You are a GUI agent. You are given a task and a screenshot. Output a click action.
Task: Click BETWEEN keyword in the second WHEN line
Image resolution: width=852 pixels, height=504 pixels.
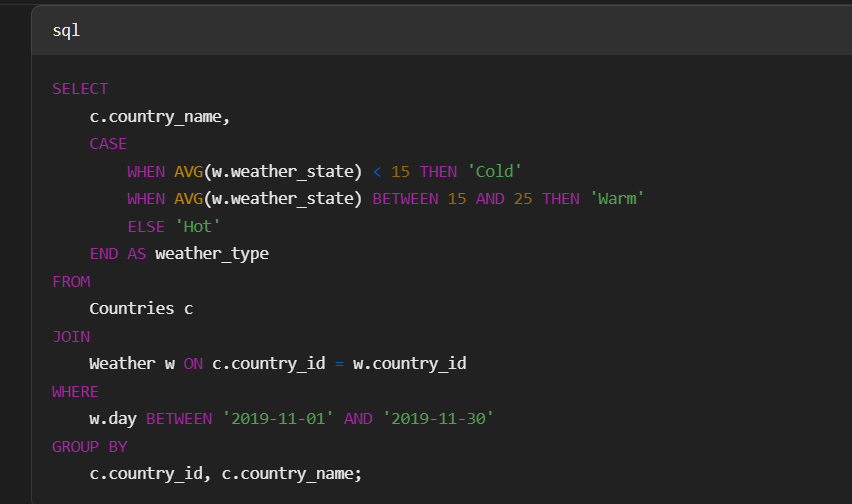point(405,199)
